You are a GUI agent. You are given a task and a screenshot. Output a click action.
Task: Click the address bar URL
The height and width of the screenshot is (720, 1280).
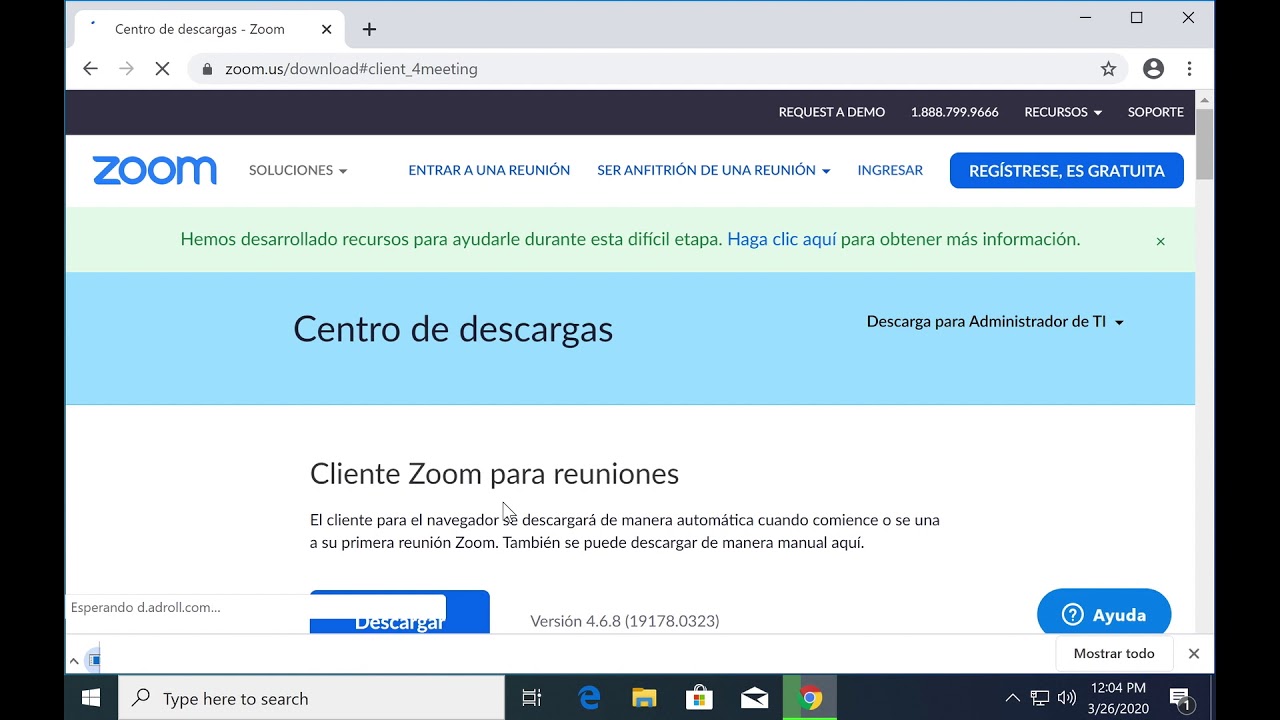coord(351,69)
